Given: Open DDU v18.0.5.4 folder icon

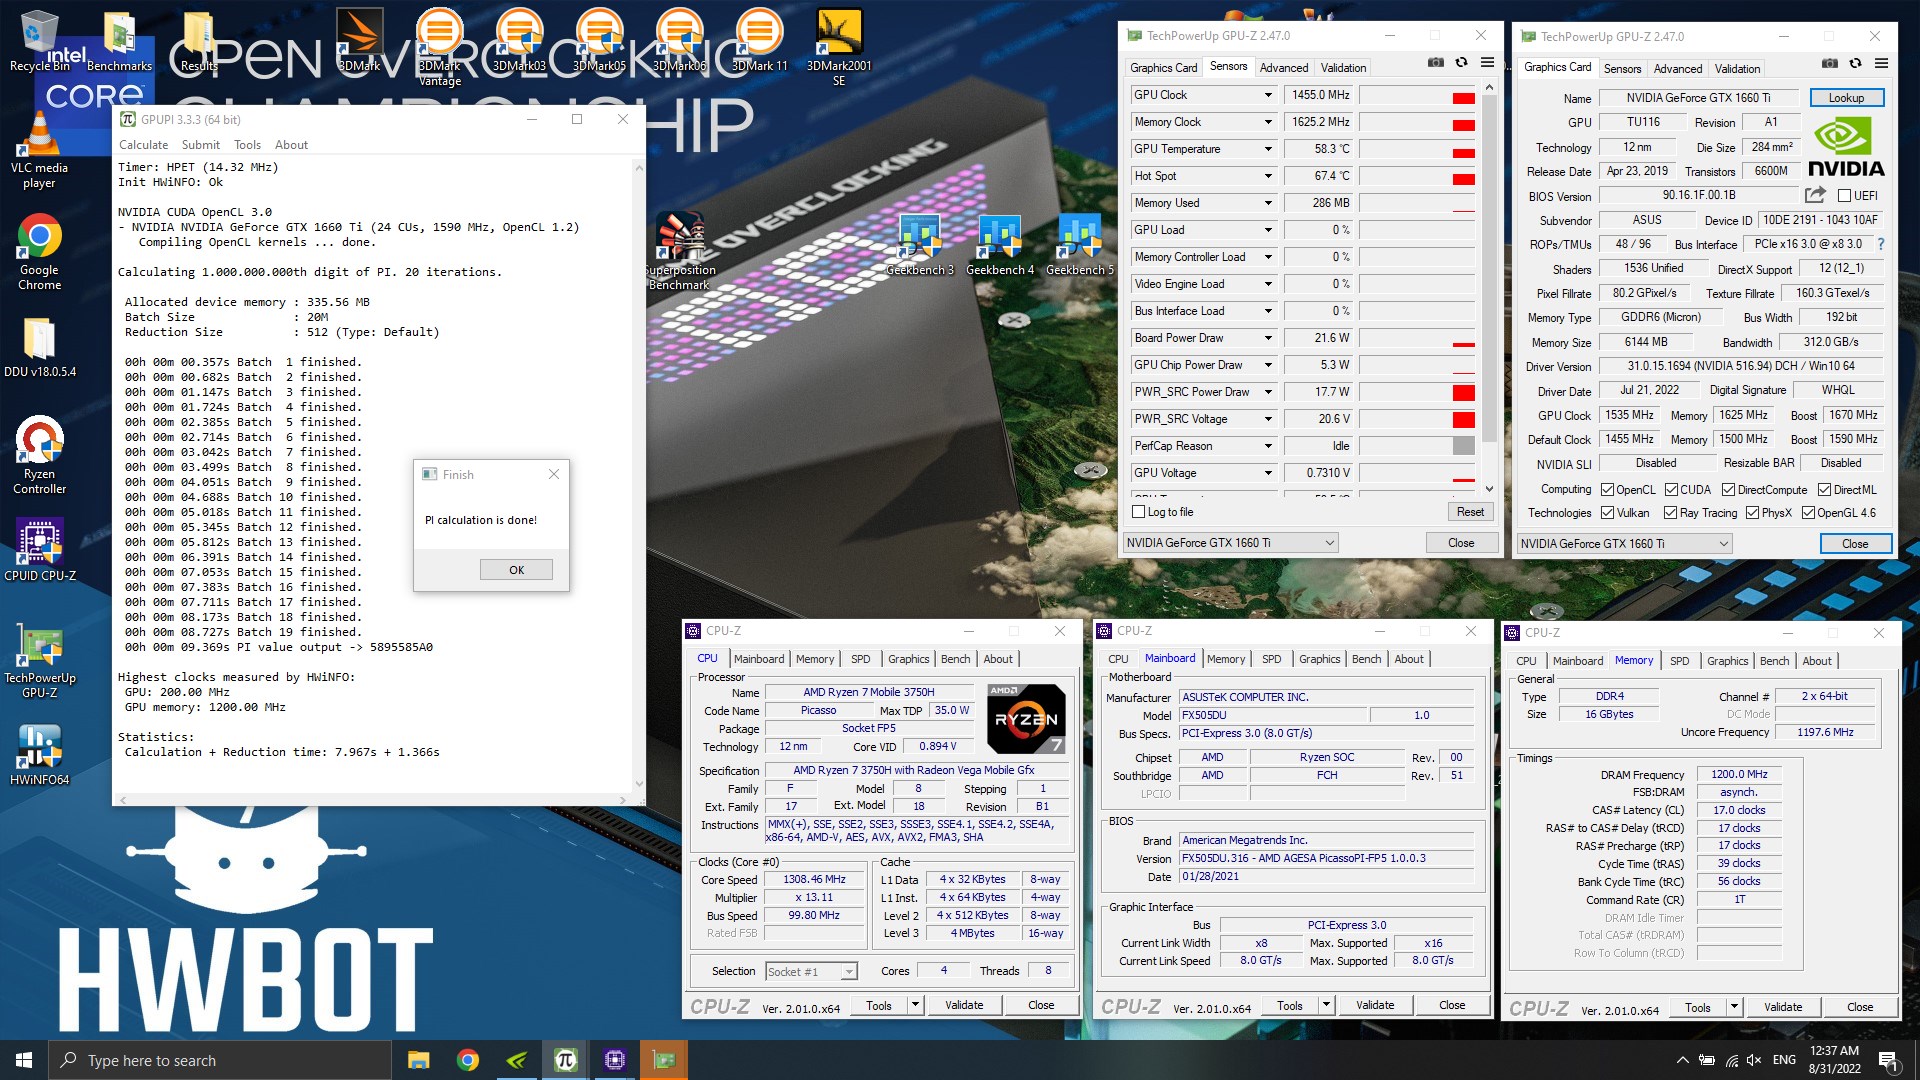Looking at the screenshot, I should pyautogui.click(x=39, y=347).
